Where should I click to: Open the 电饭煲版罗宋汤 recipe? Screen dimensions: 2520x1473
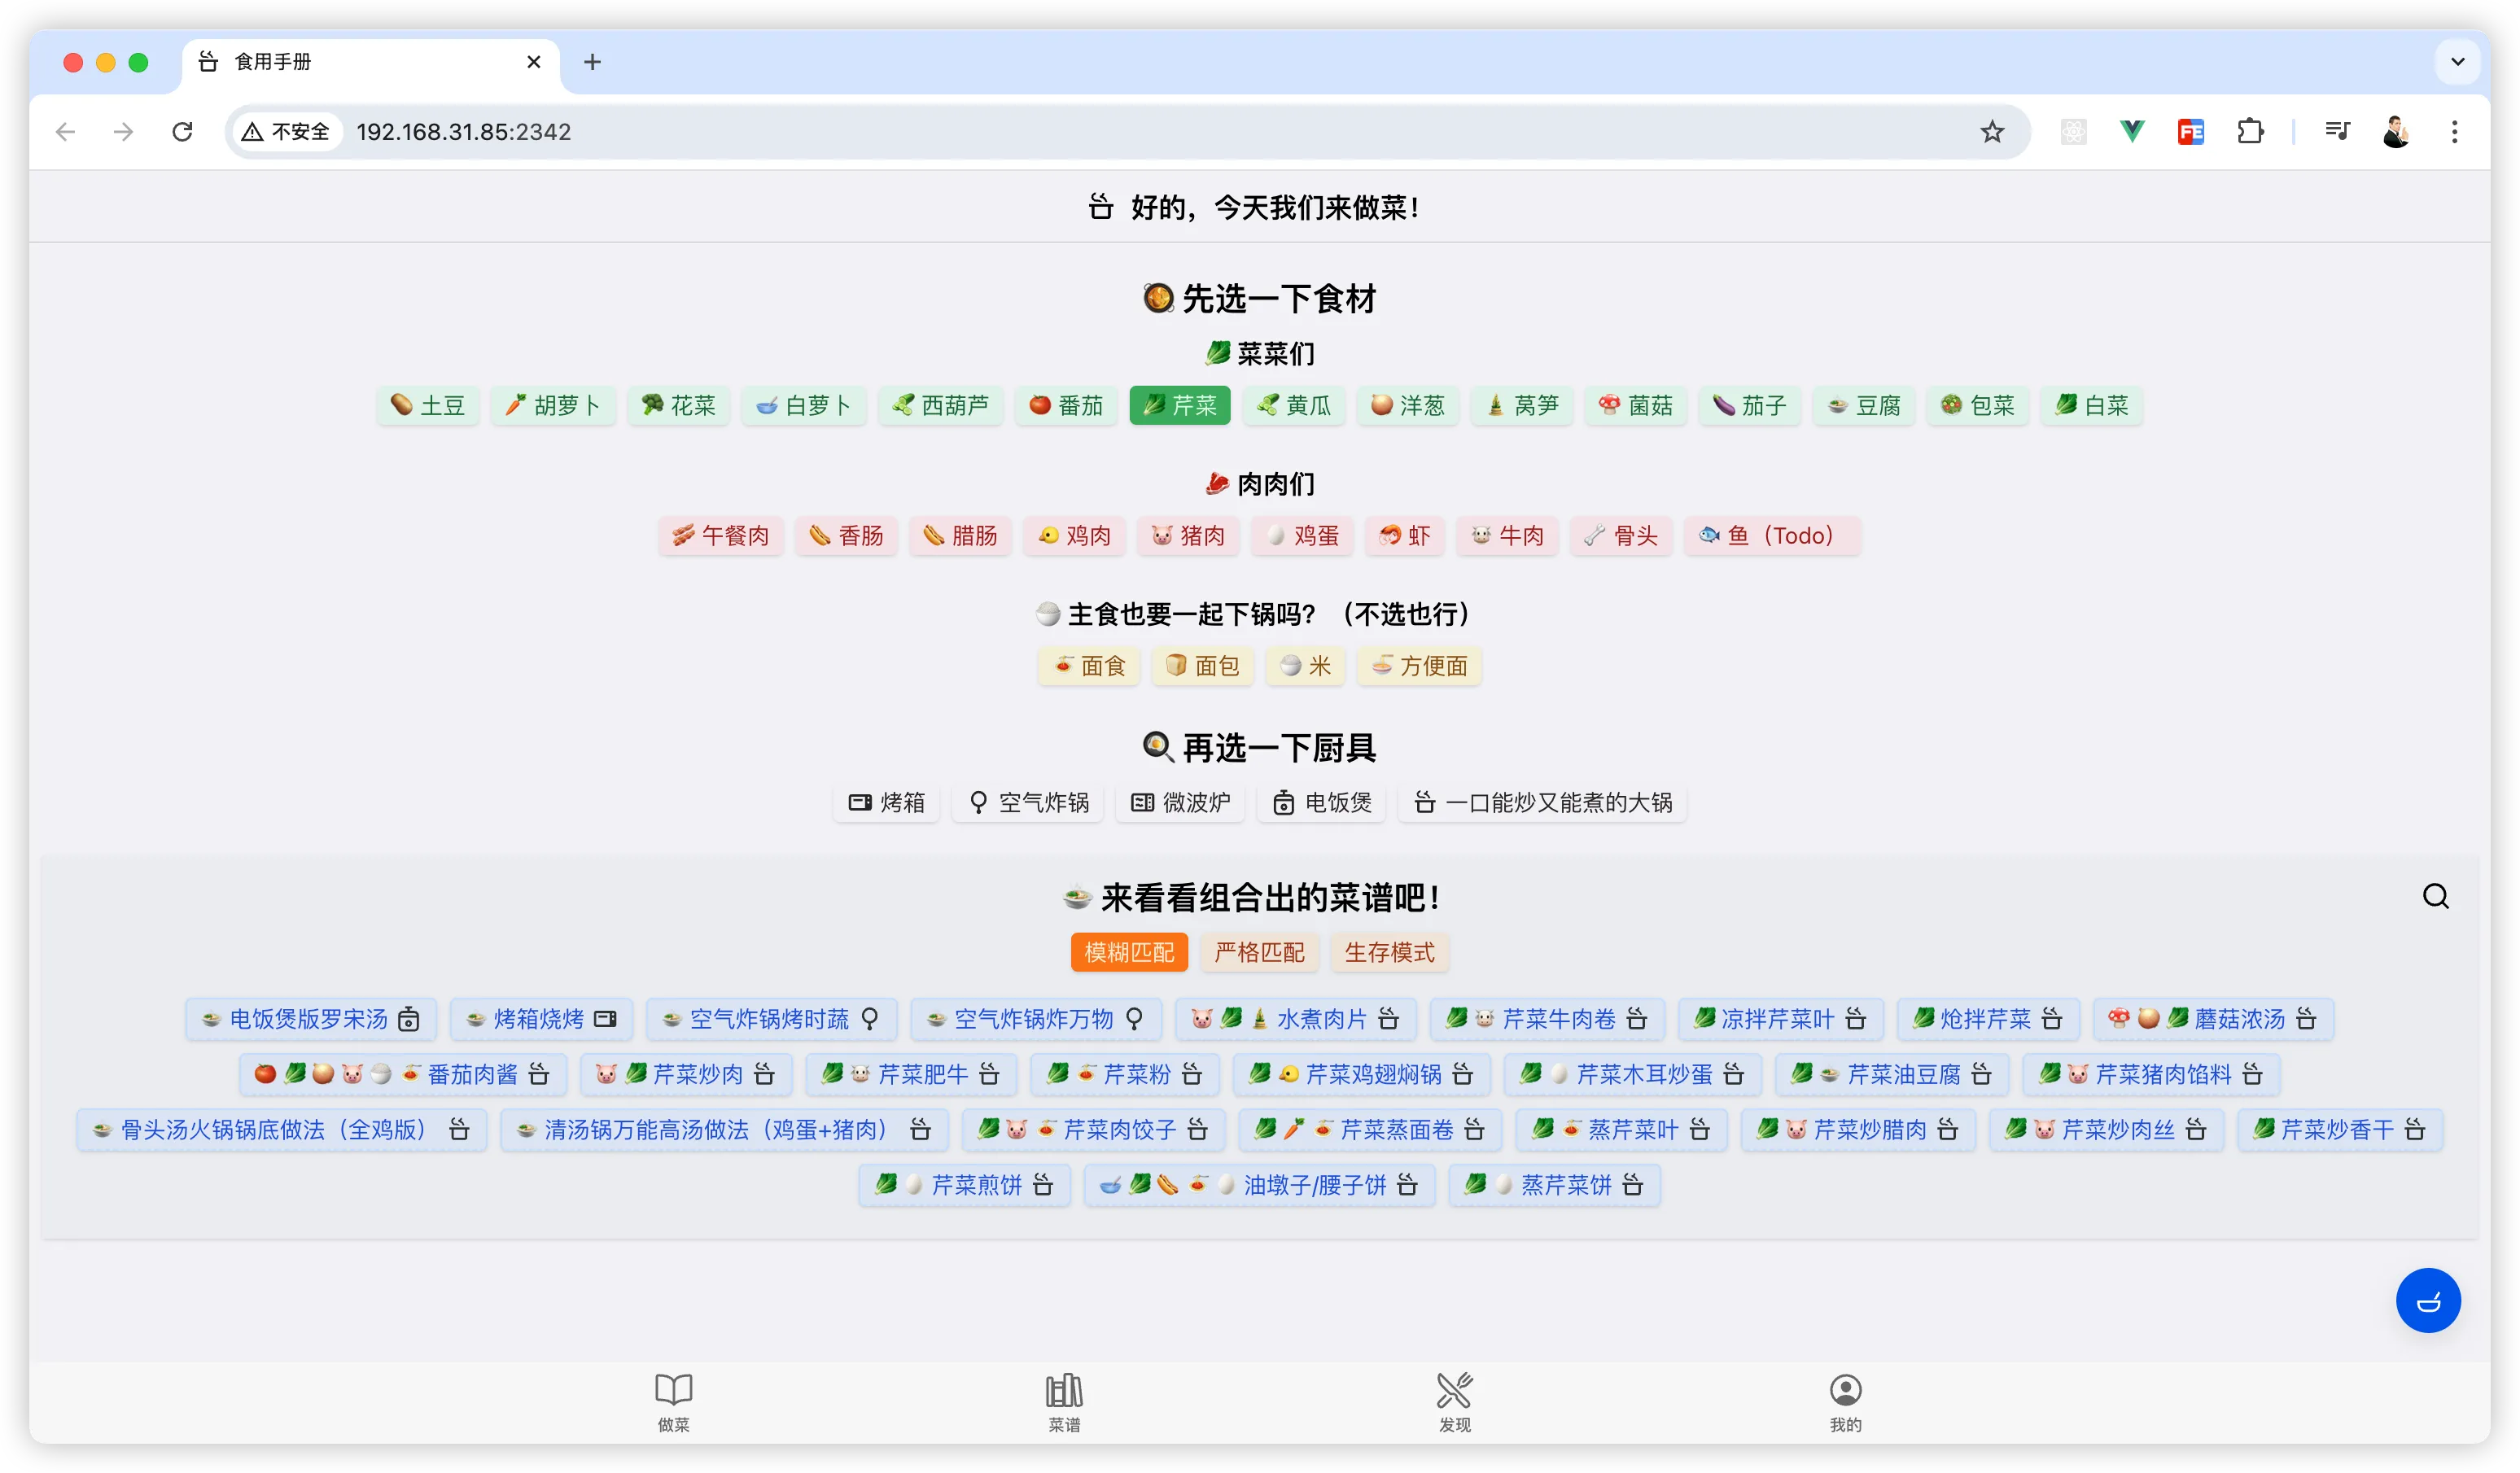pyautogui.click(x=311, y=1019)
